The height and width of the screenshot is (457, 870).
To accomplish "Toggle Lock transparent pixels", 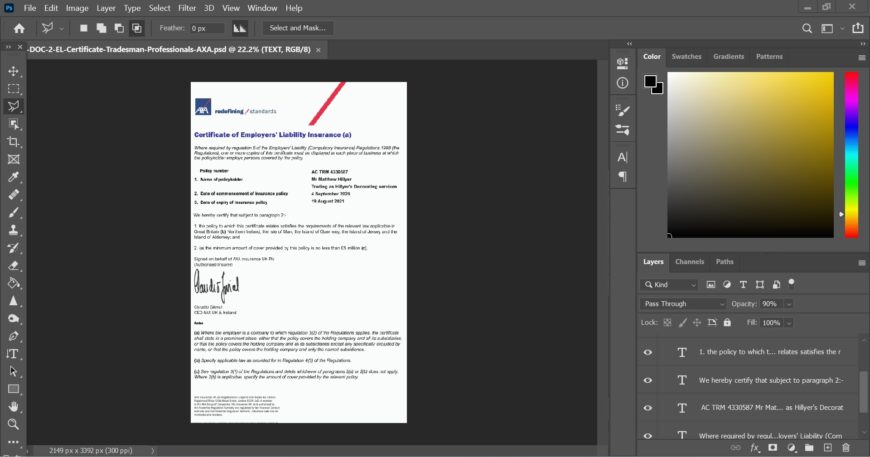I will click(667, 323).
